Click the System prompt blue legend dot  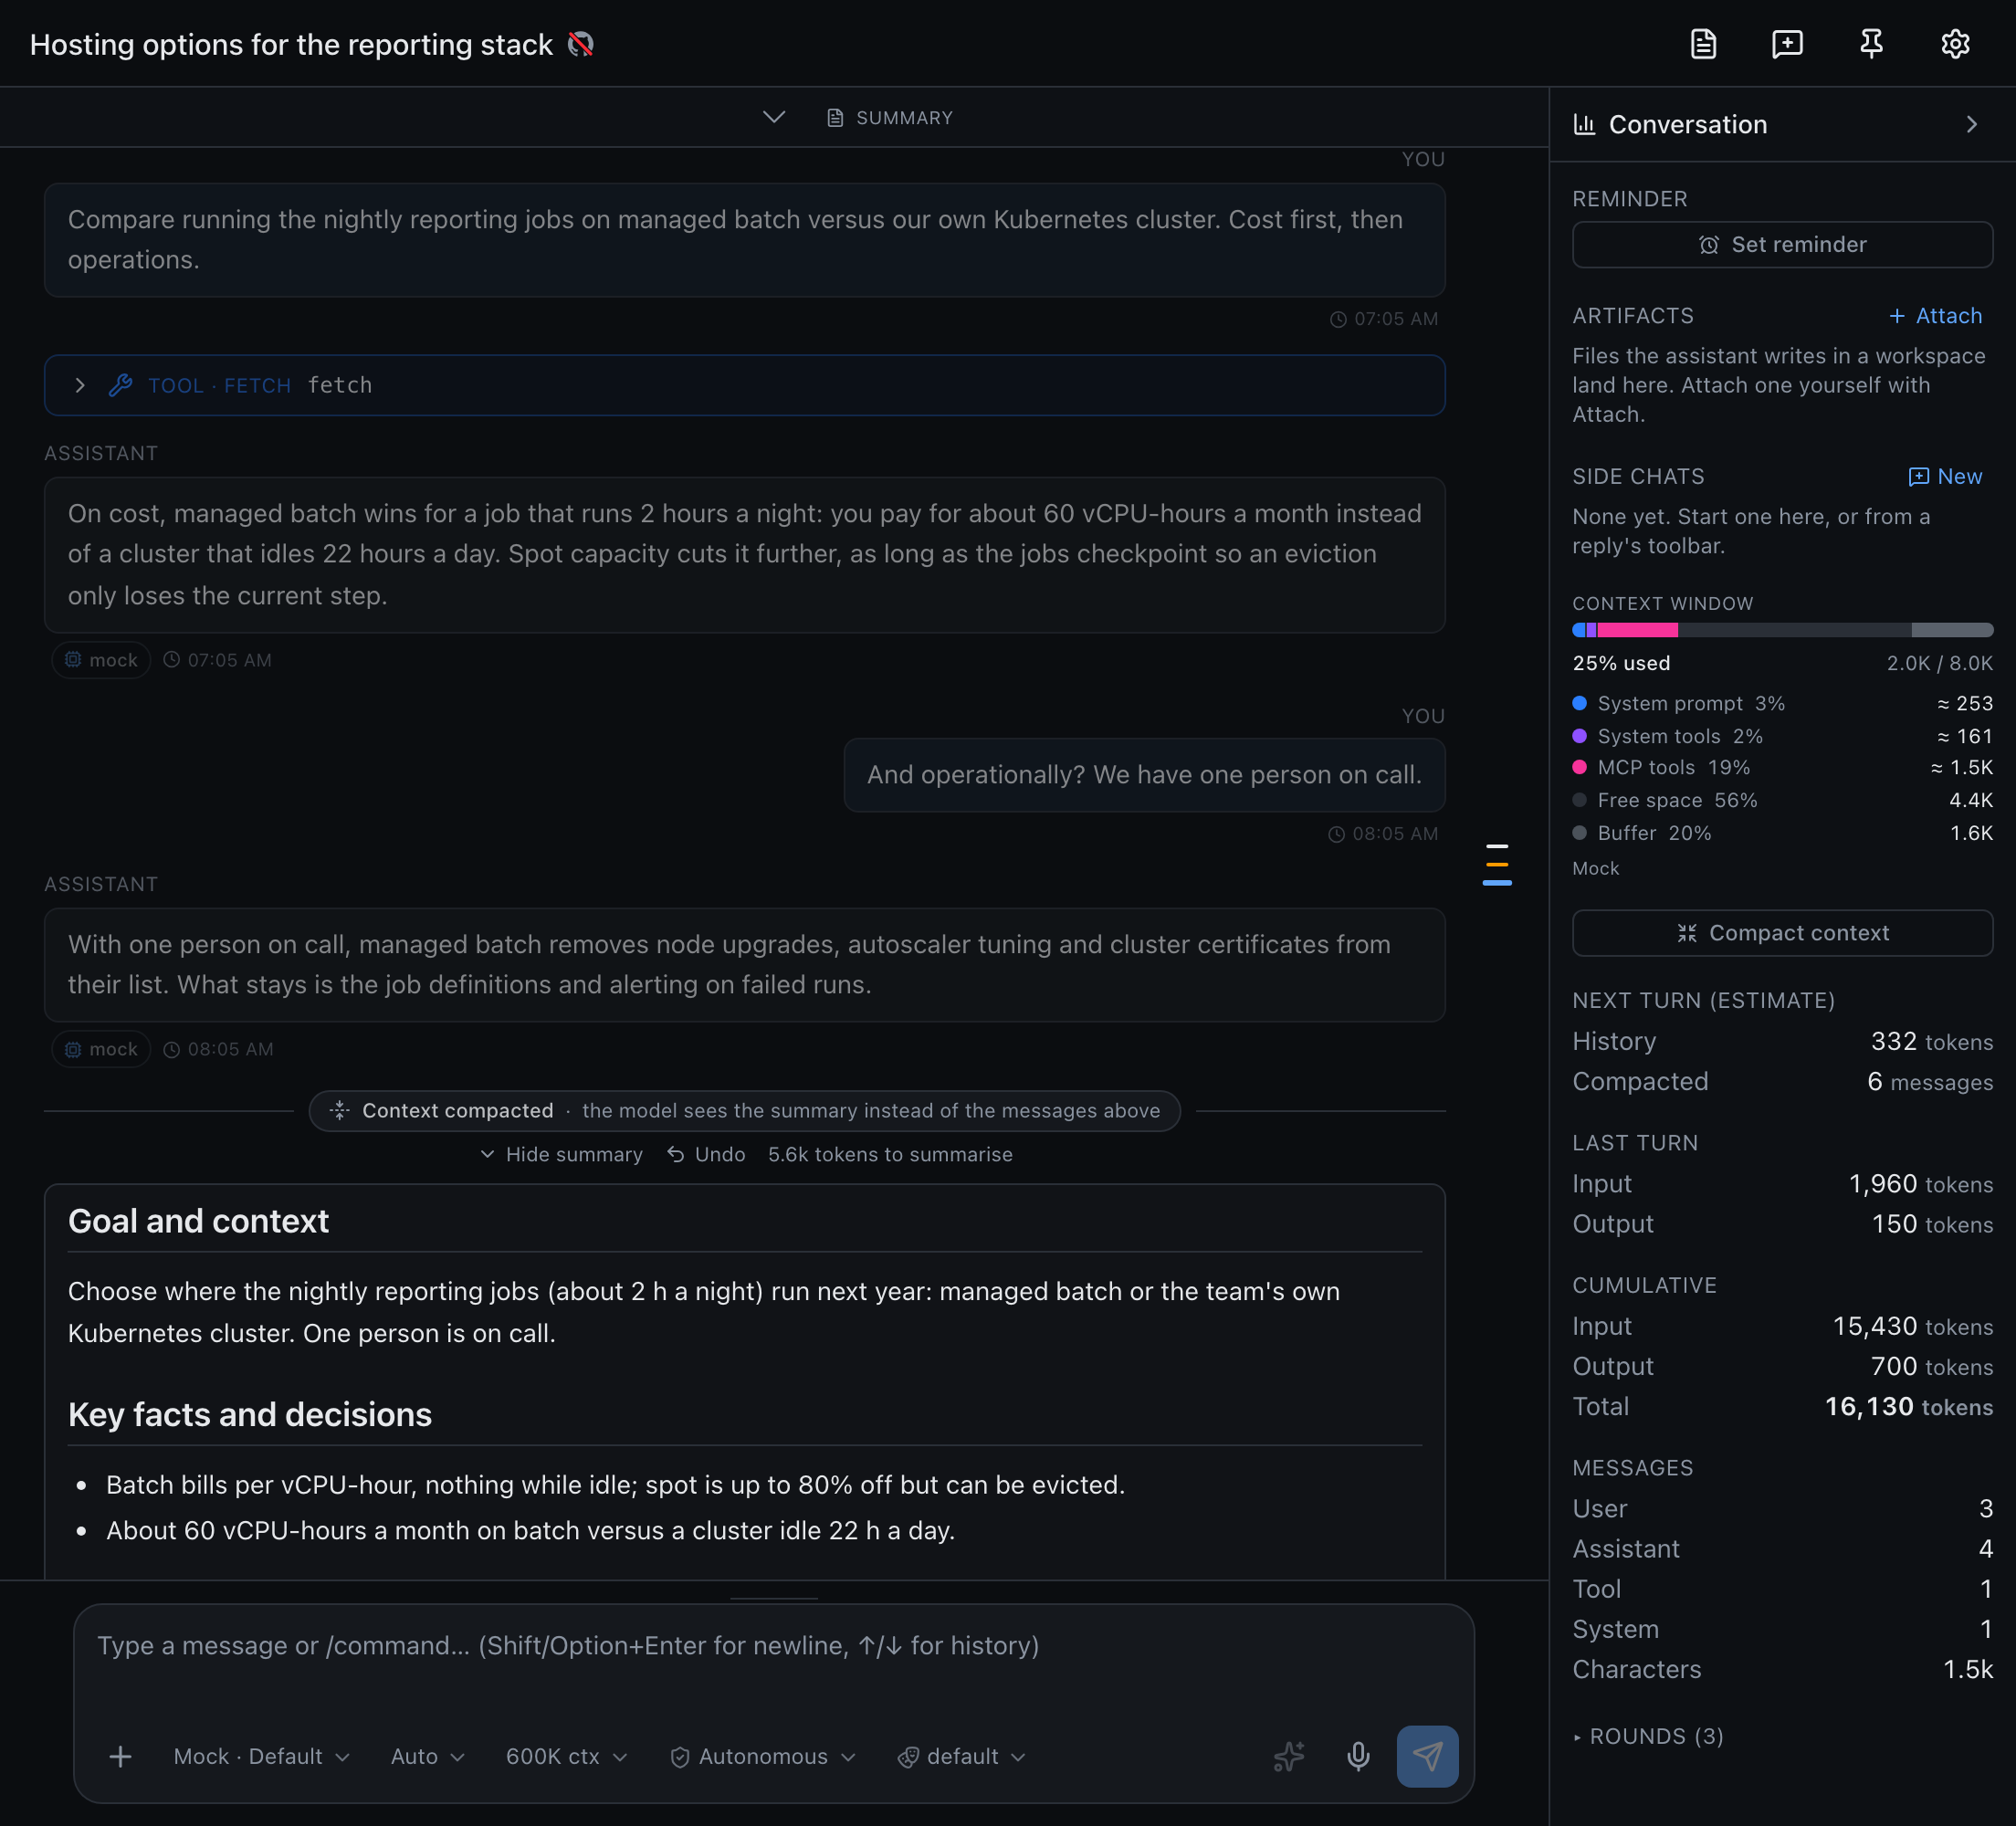click(x=1579, y=703)
